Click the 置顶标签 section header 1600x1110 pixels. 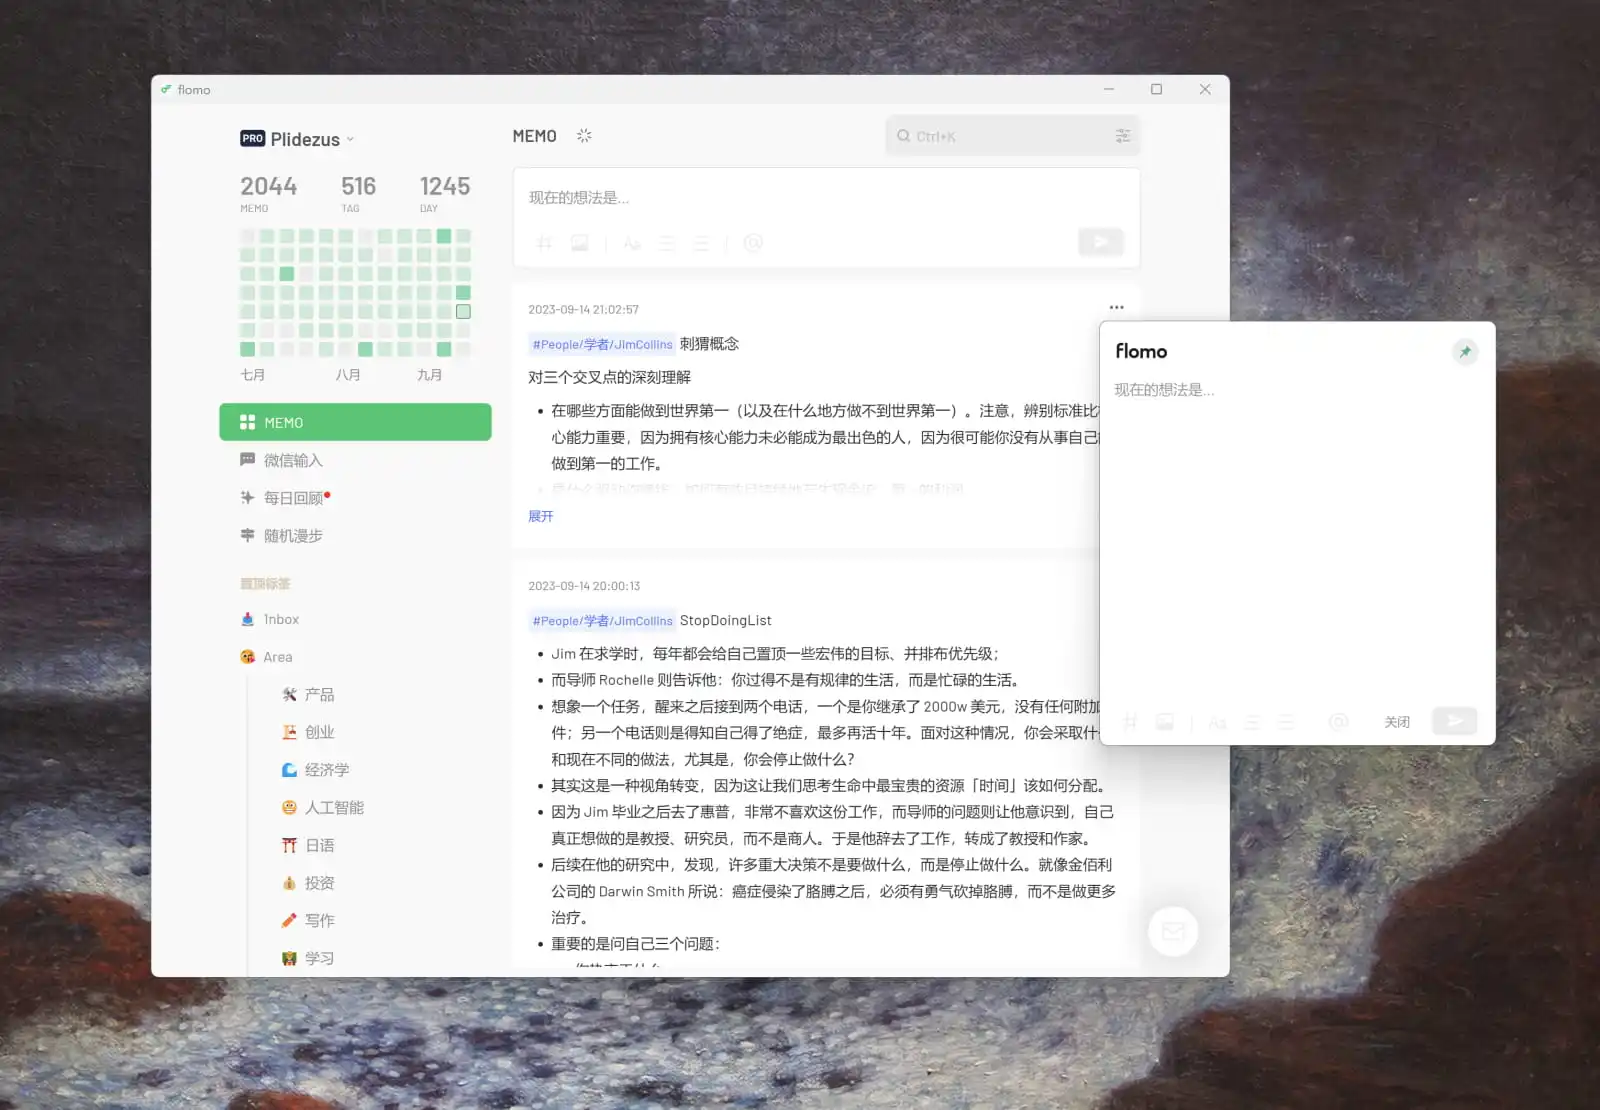265,583
